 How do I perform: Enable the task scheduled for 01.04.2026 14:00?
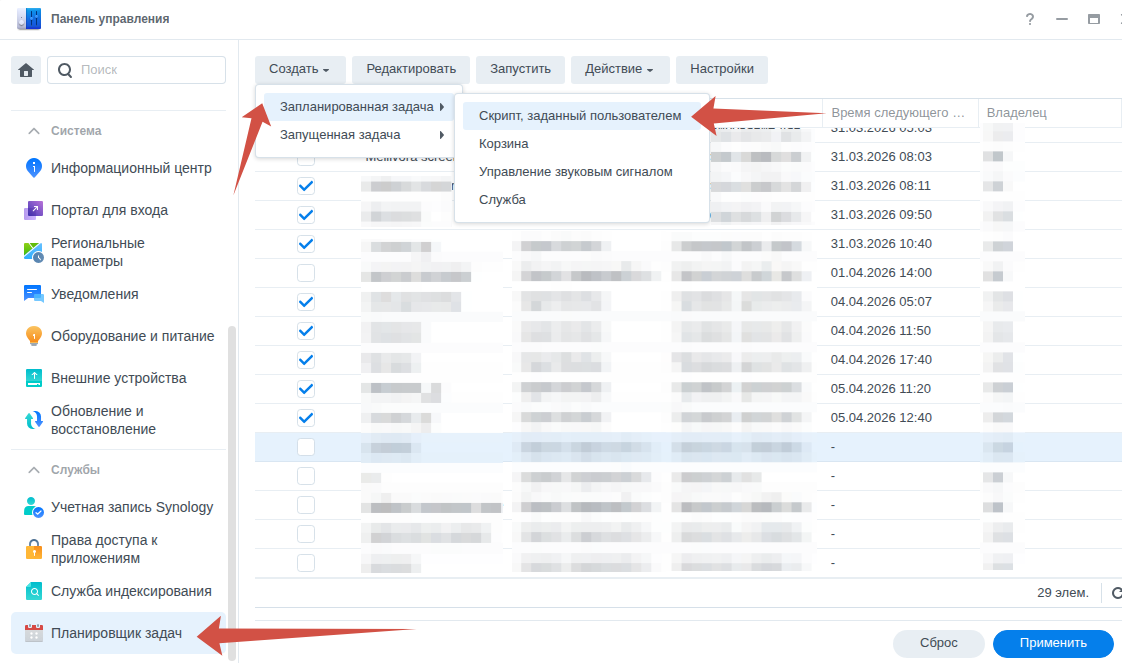(306, 273)
